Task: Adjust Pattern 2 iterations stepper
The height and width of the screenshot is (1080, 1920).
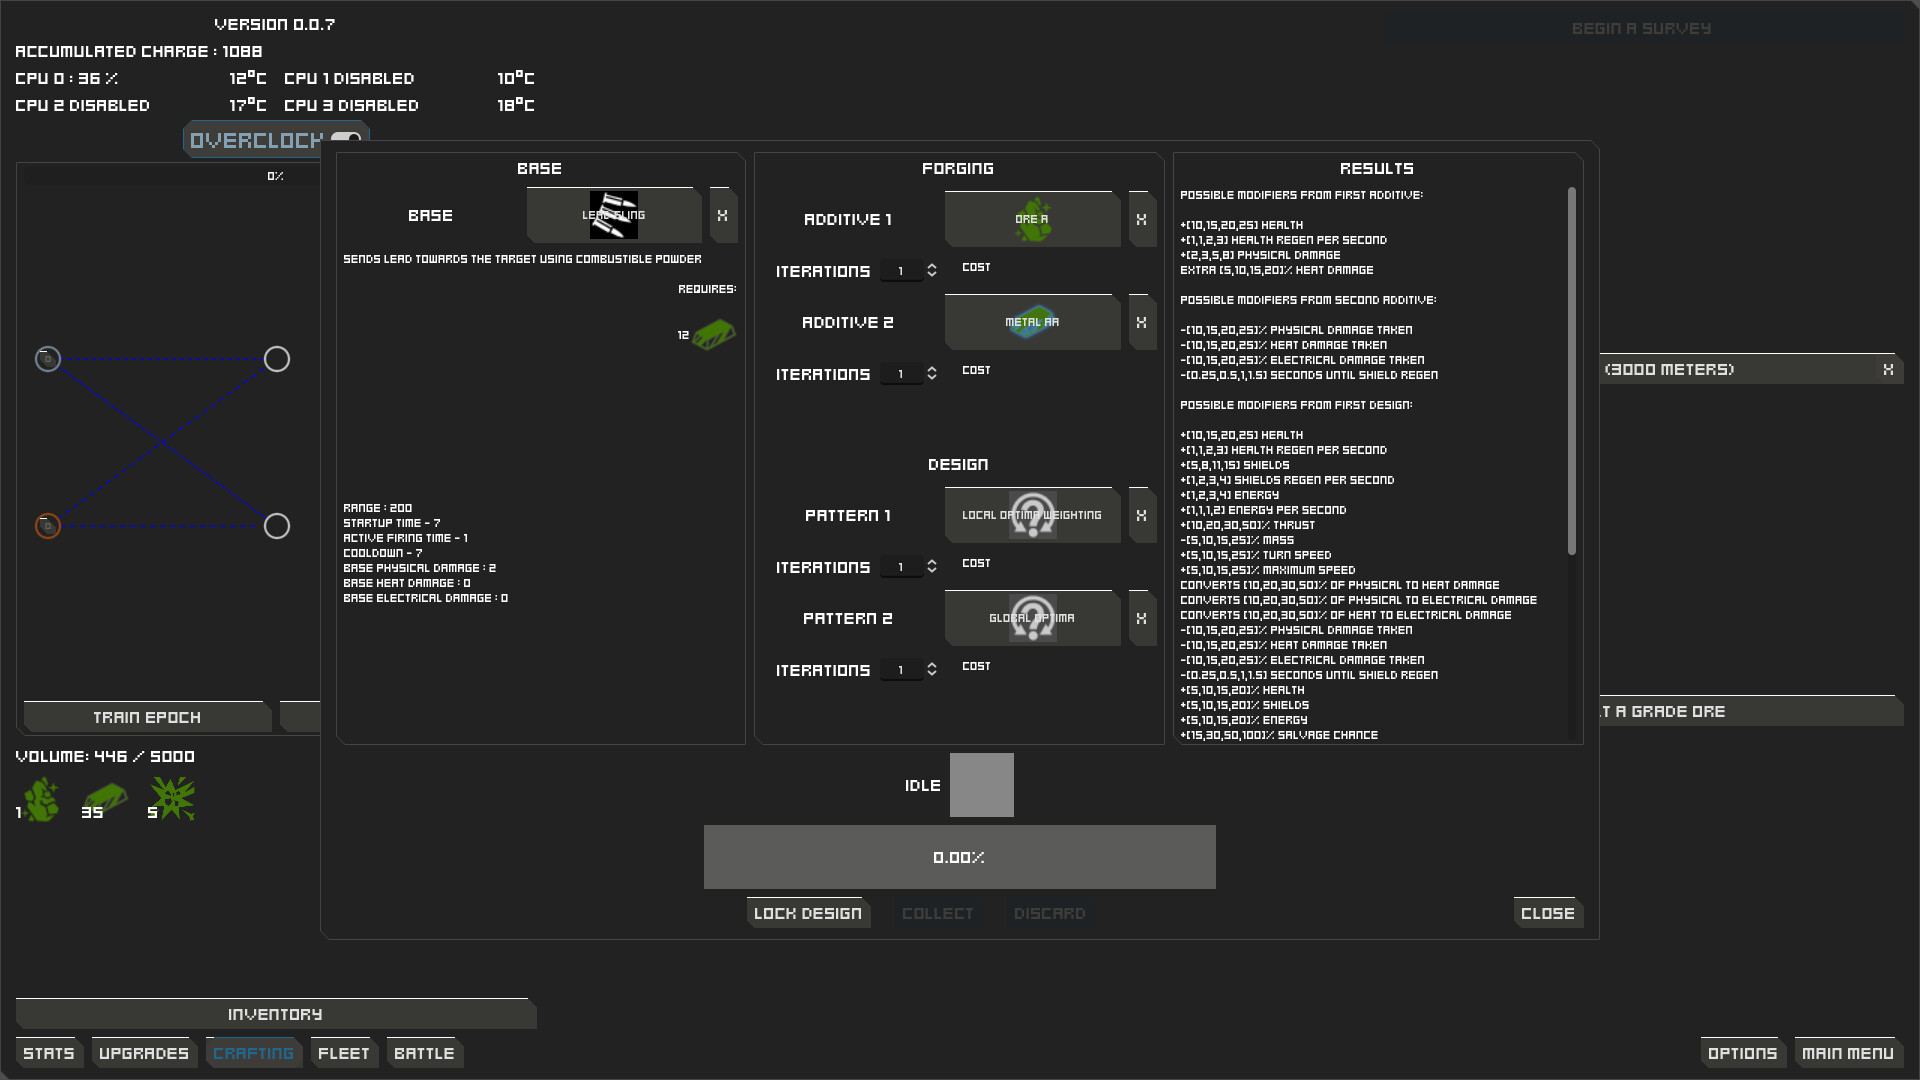Action: 931,670
